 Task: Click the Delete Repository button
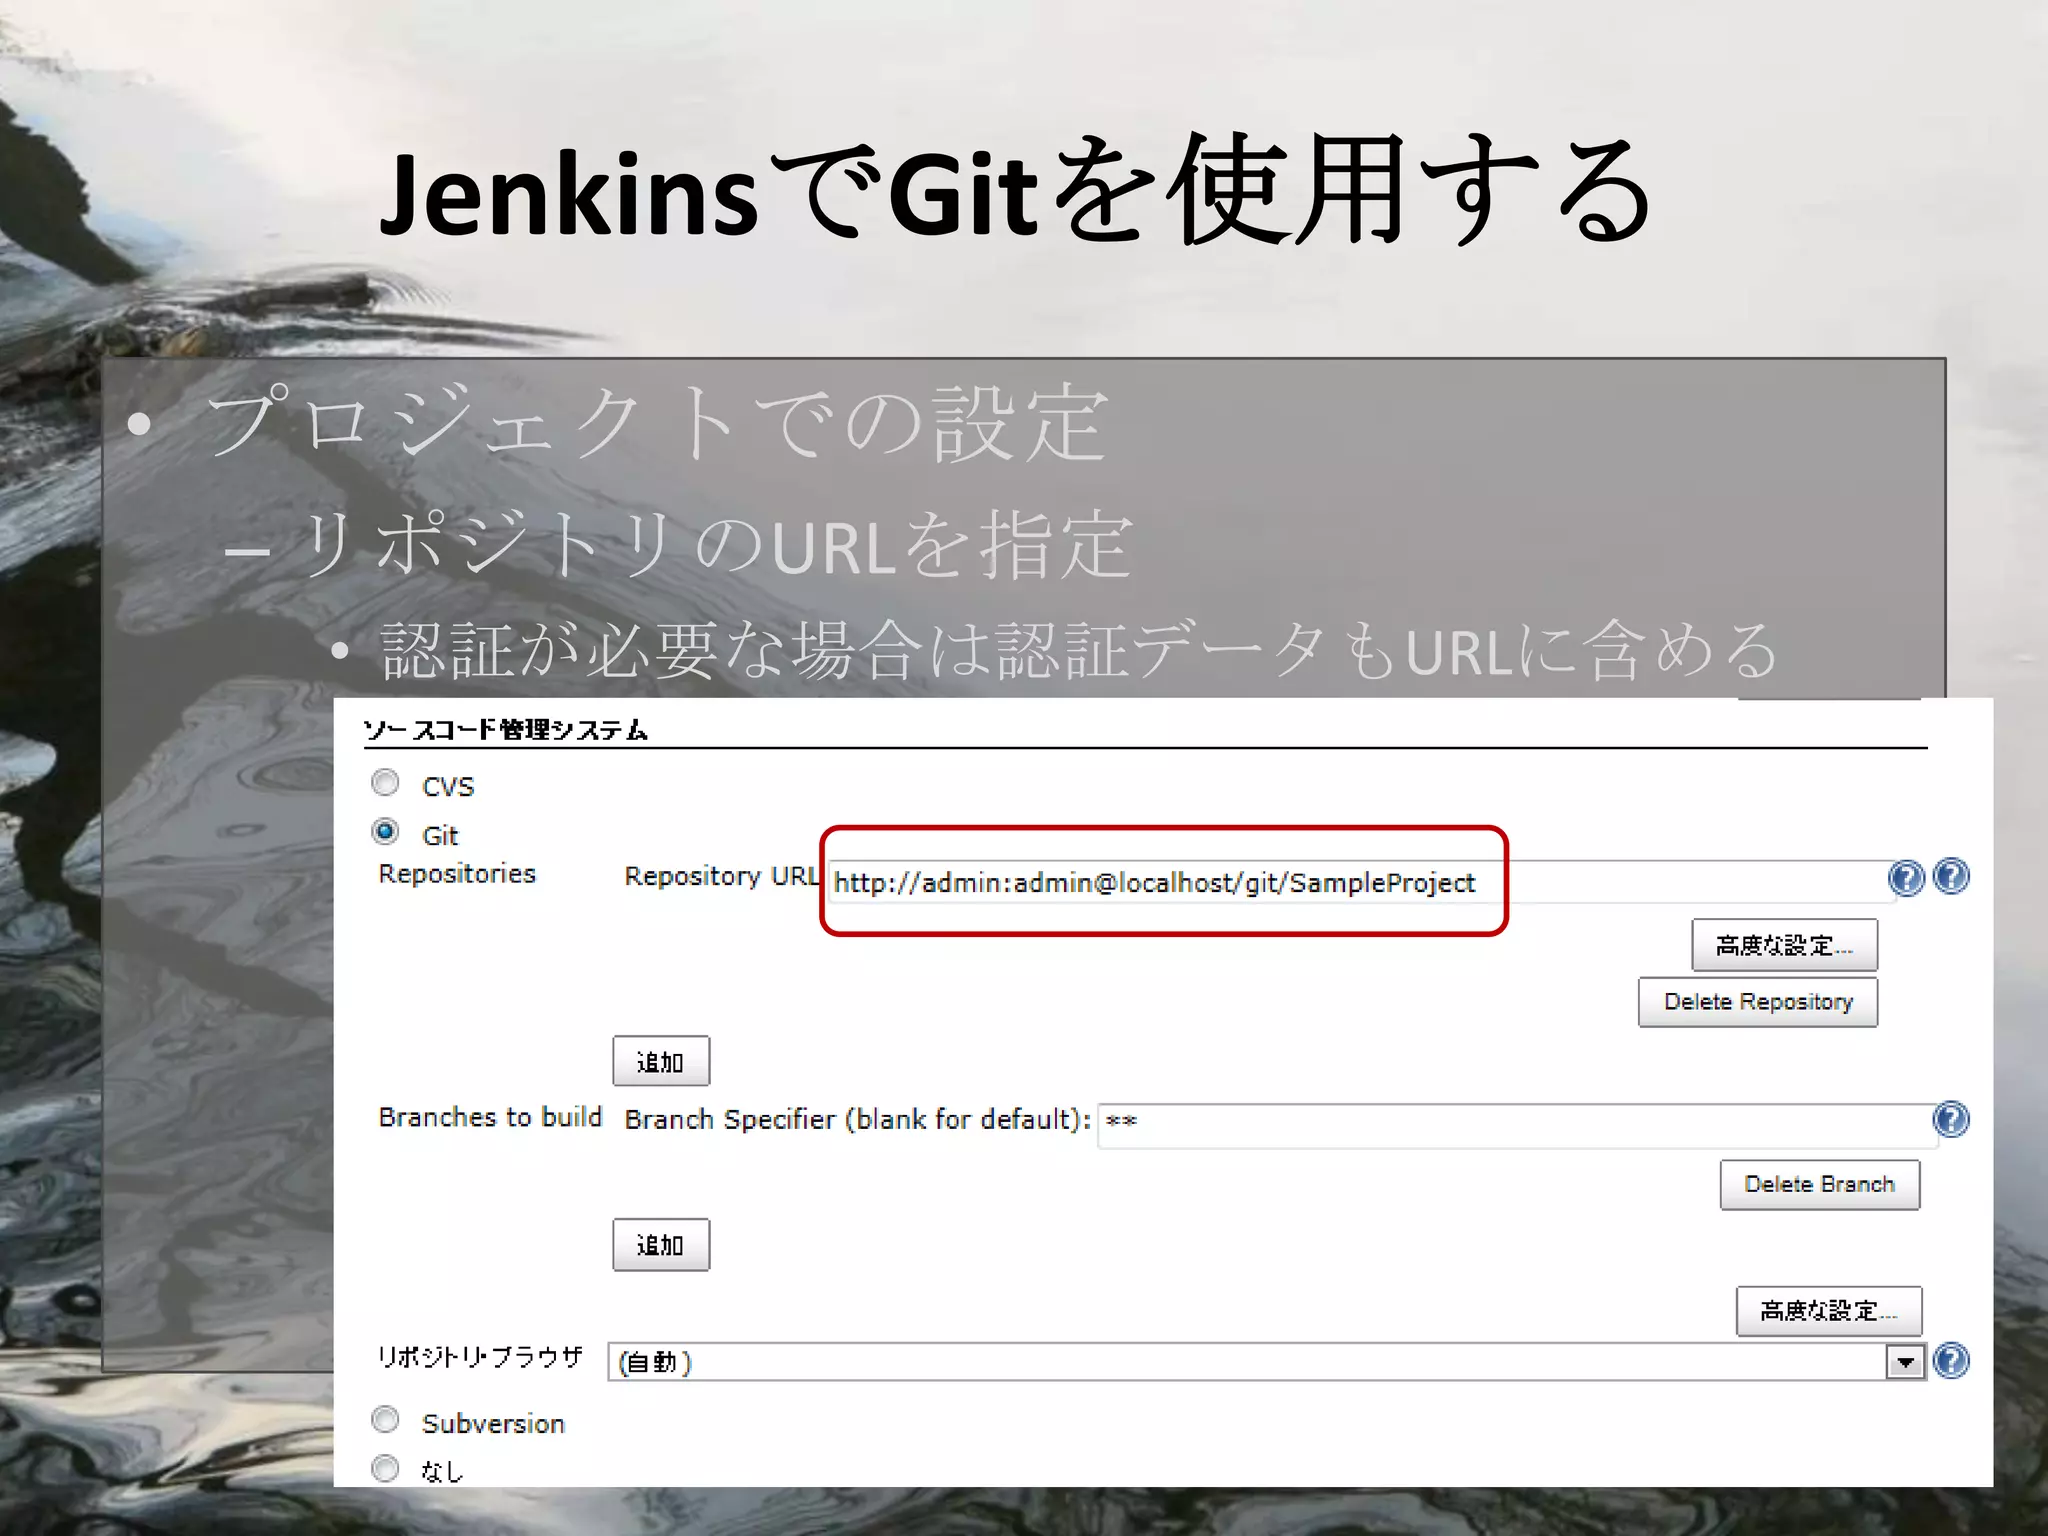pyautogui.click(x=1758, y=1002)
